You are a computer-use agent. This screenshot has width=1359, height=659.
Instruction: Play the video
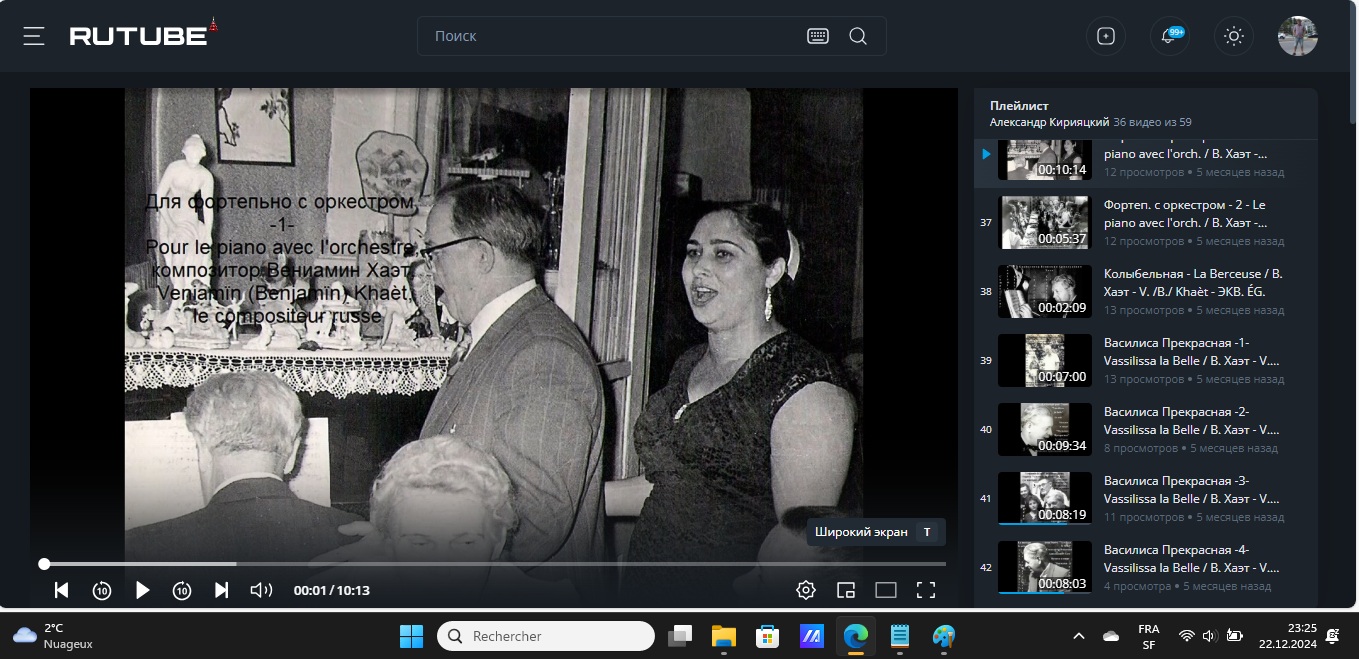coord(142,590)
